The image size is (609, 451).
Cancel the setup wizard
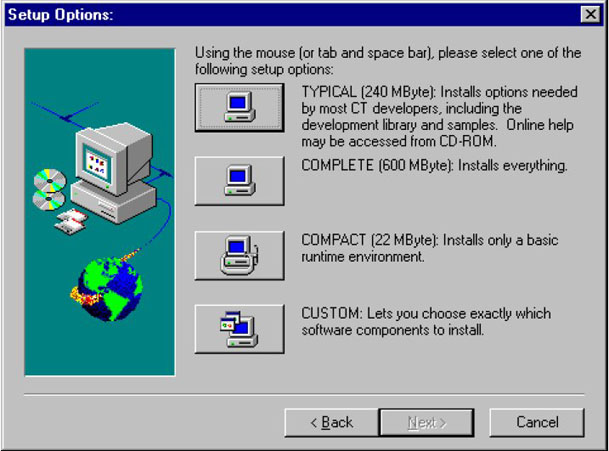pos(537,422)
